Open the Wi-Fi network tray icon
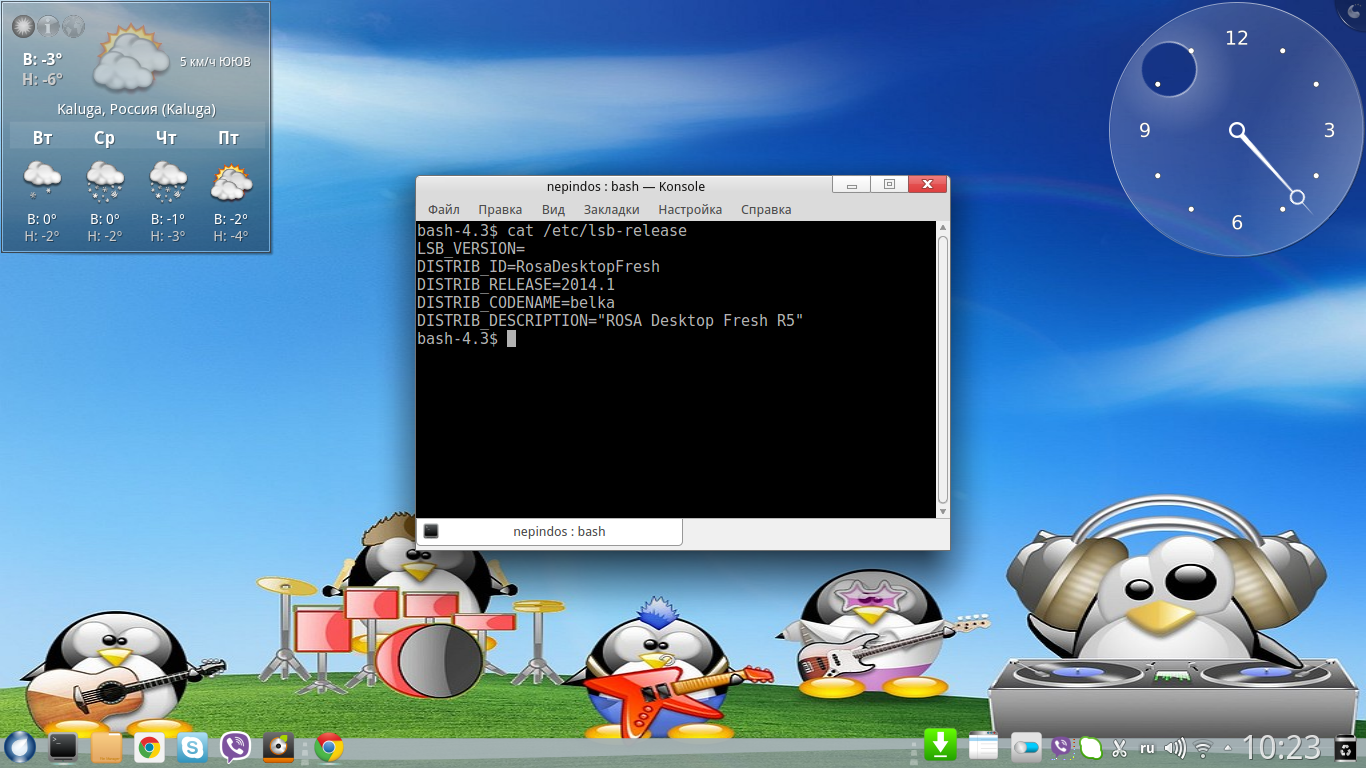The height and width of the screenshot is (768, 1366). tap(1204, 748)
